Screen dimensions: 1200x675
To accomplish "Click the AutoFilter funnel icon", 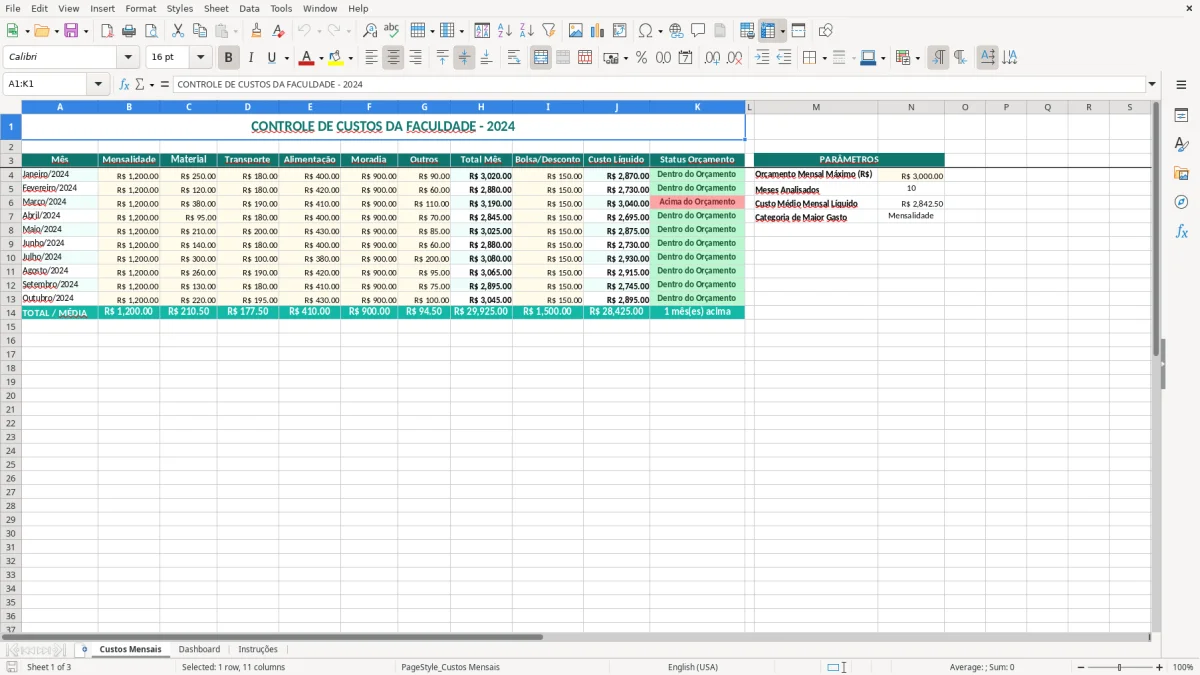I will (549, 31).
